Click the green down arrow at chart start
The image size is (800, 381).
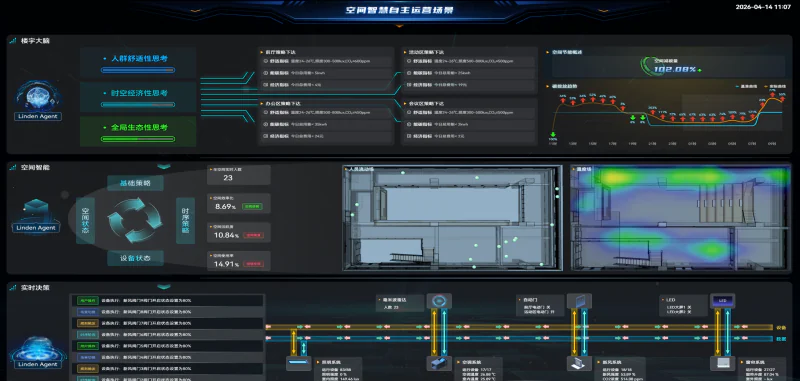553,135
